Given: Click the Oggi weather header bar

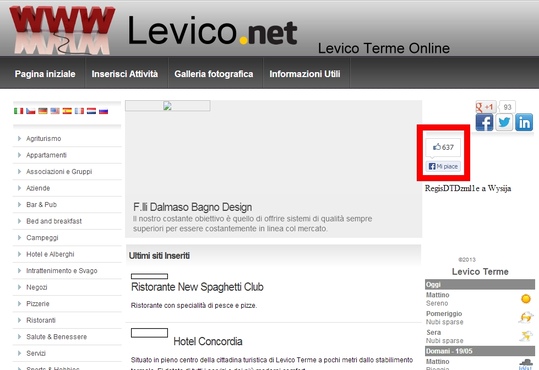Looking at the screenshot, I should pyautogui.click(x=480, y=284).
